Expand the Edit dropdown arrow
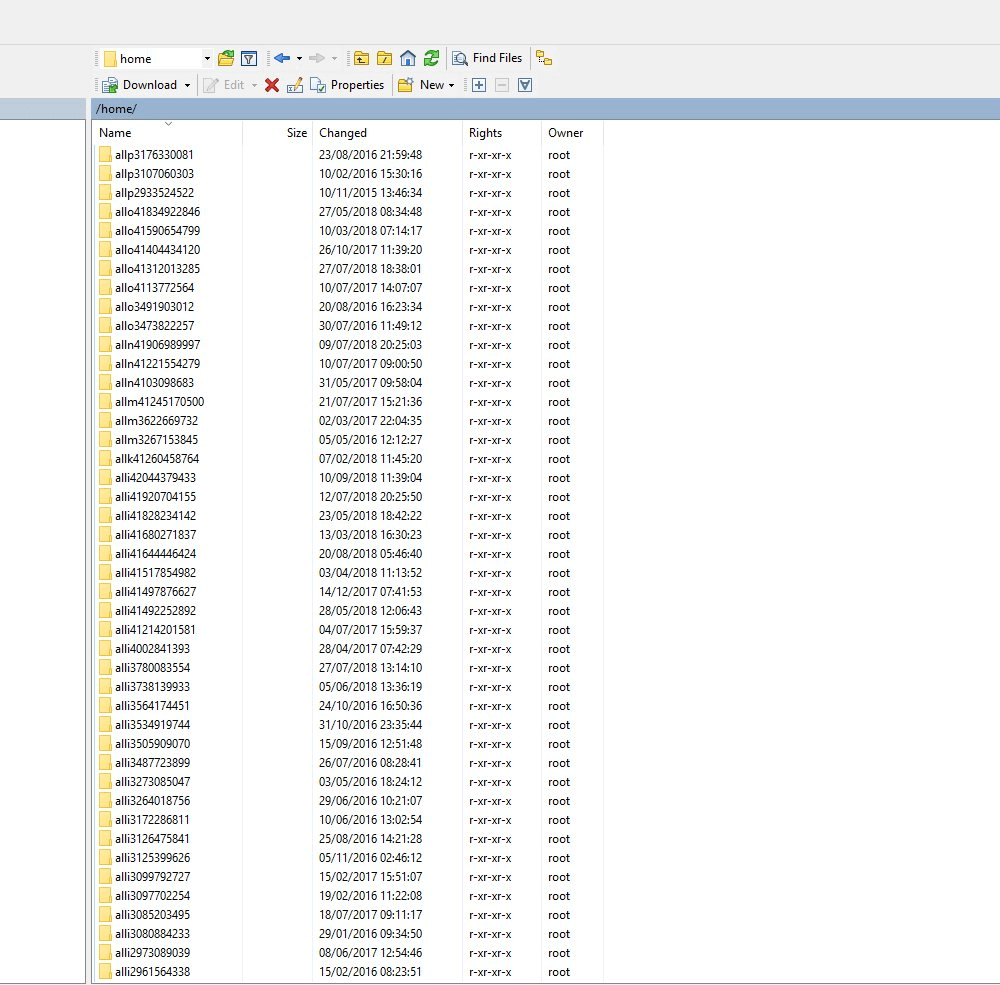Viewport: 1000px width, 985px height. (x=254, y=85)
